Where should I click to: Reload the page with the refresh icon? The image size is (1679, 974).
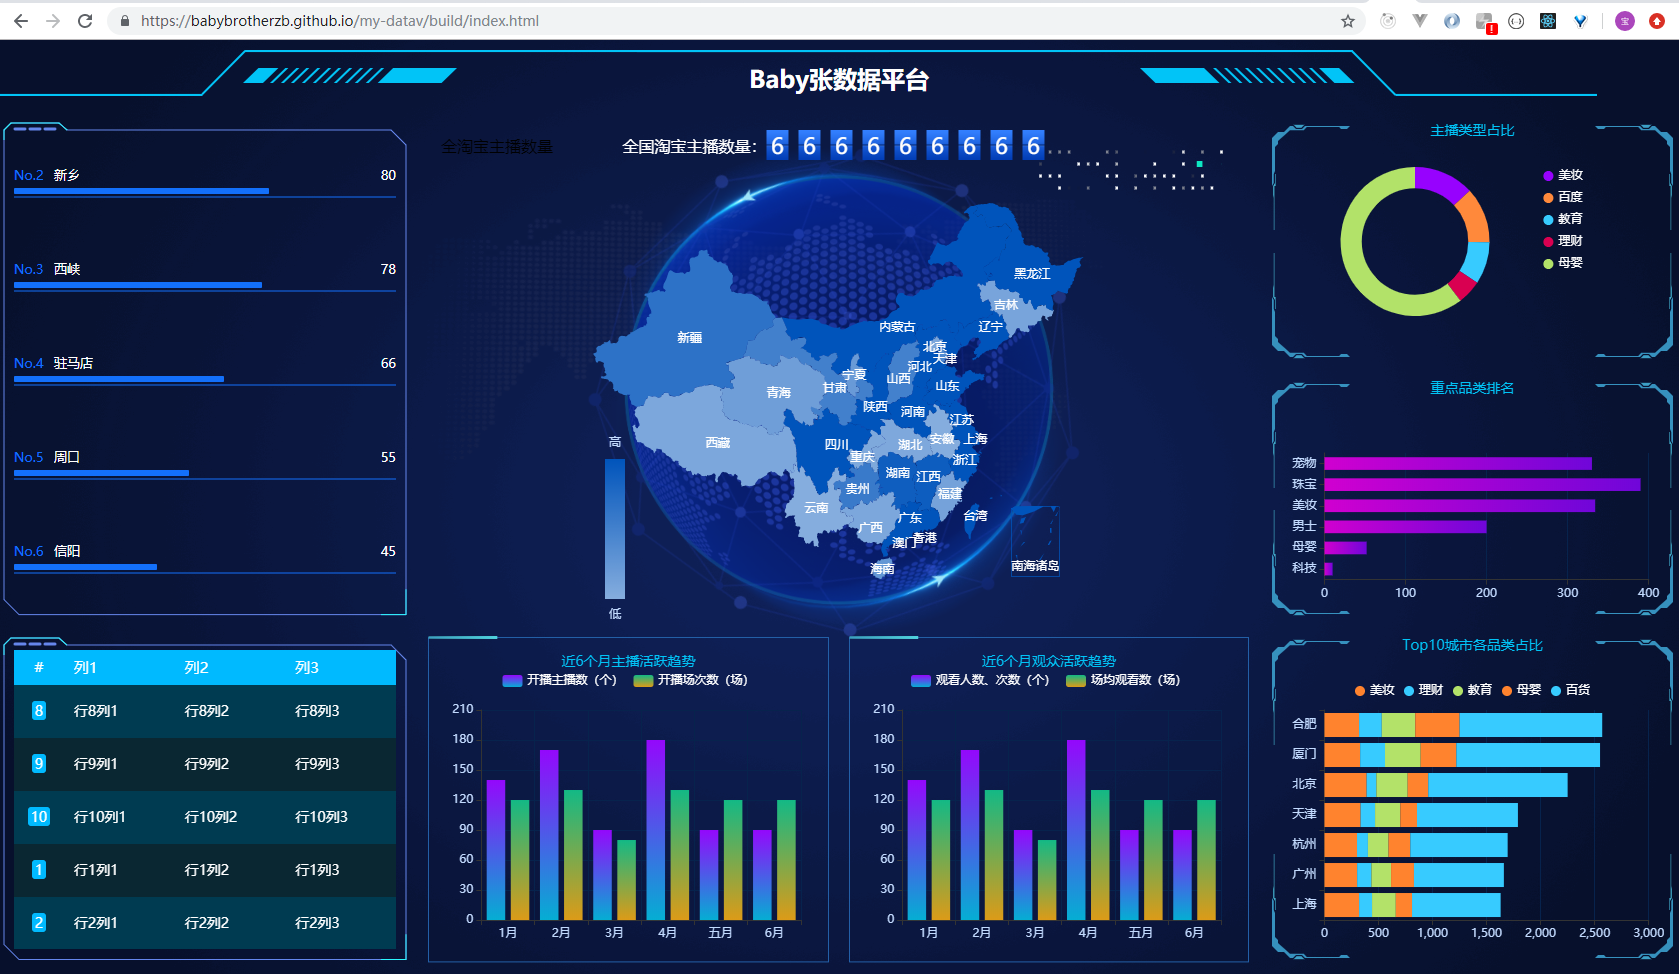click(x=85, y=21)
